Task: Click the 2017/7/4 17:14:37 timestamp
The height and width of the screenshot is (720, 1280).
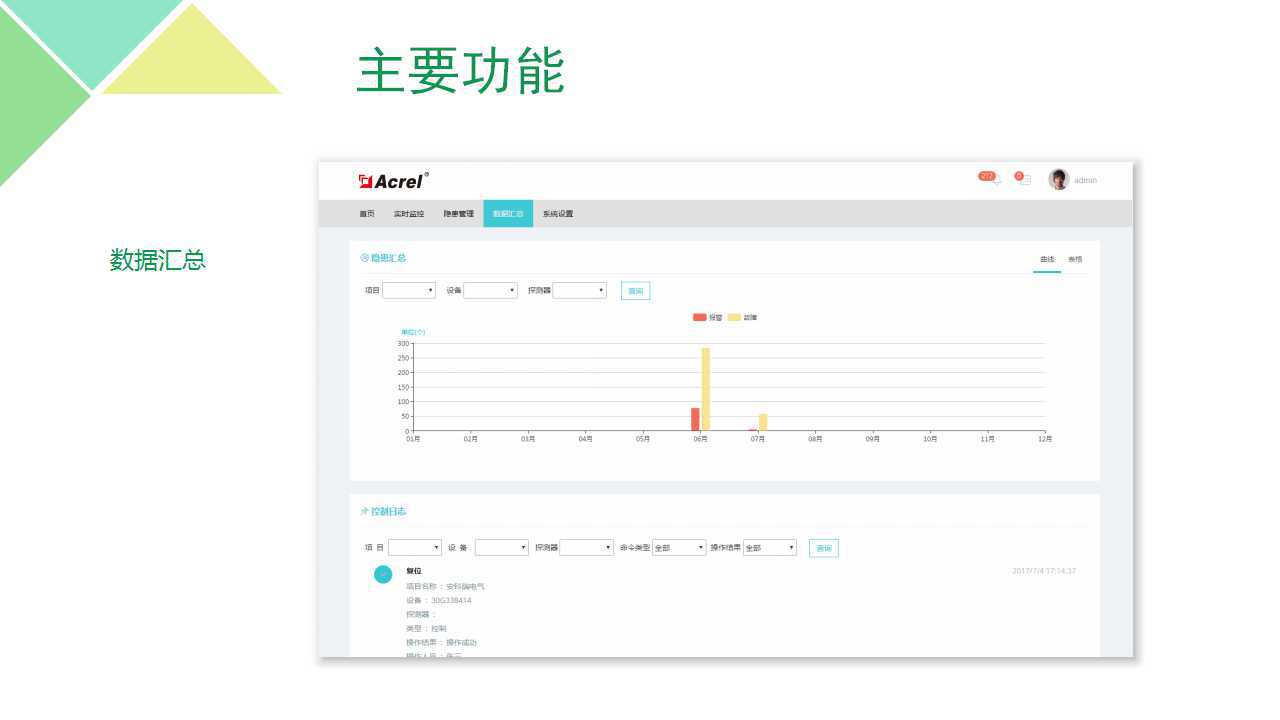Action: point(1044,571)
